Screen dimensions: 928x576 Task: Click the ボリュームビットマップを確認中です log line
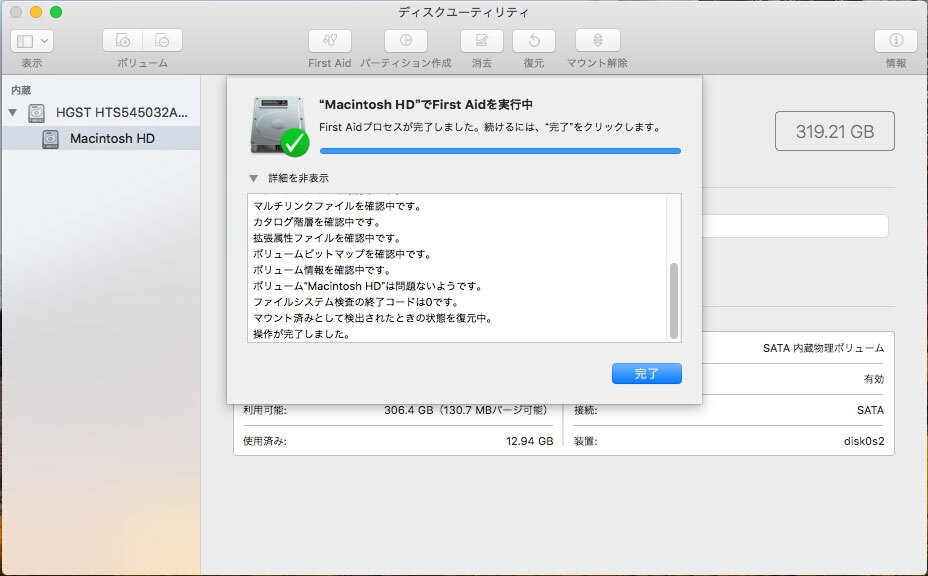pos(343,254)
